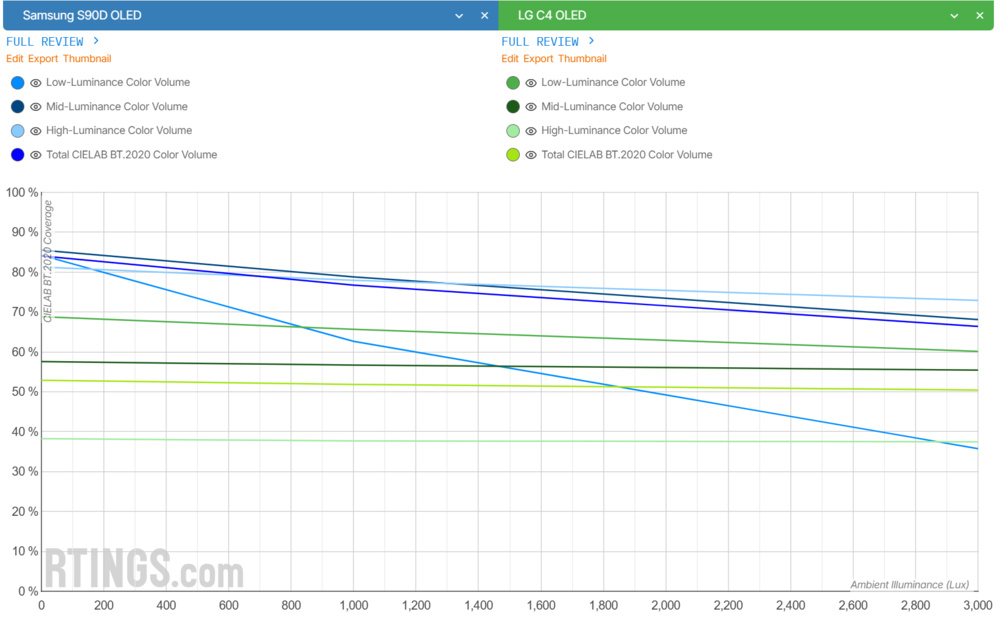Click the dark green Mid-Luminance legend circle
Image resolution: width=1000 pixels, height=623 pixels.
pyautogui.click(x=512, y=106)
